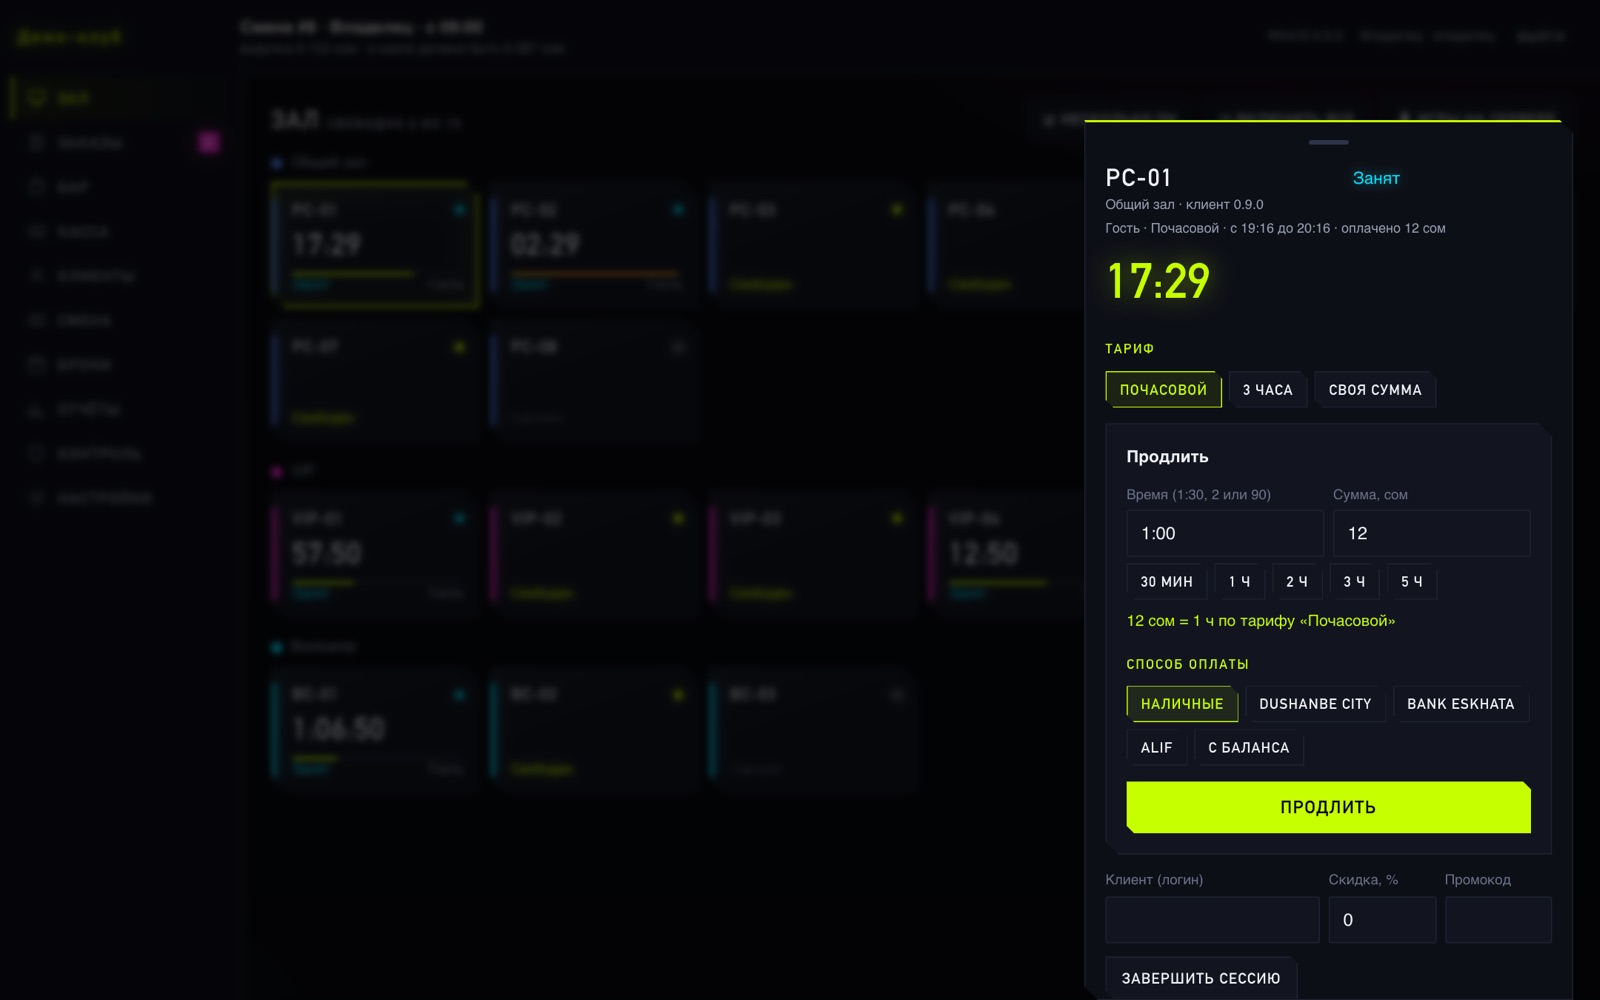
Task: Select Наличные as payment method
Action: coord(1182,704)
